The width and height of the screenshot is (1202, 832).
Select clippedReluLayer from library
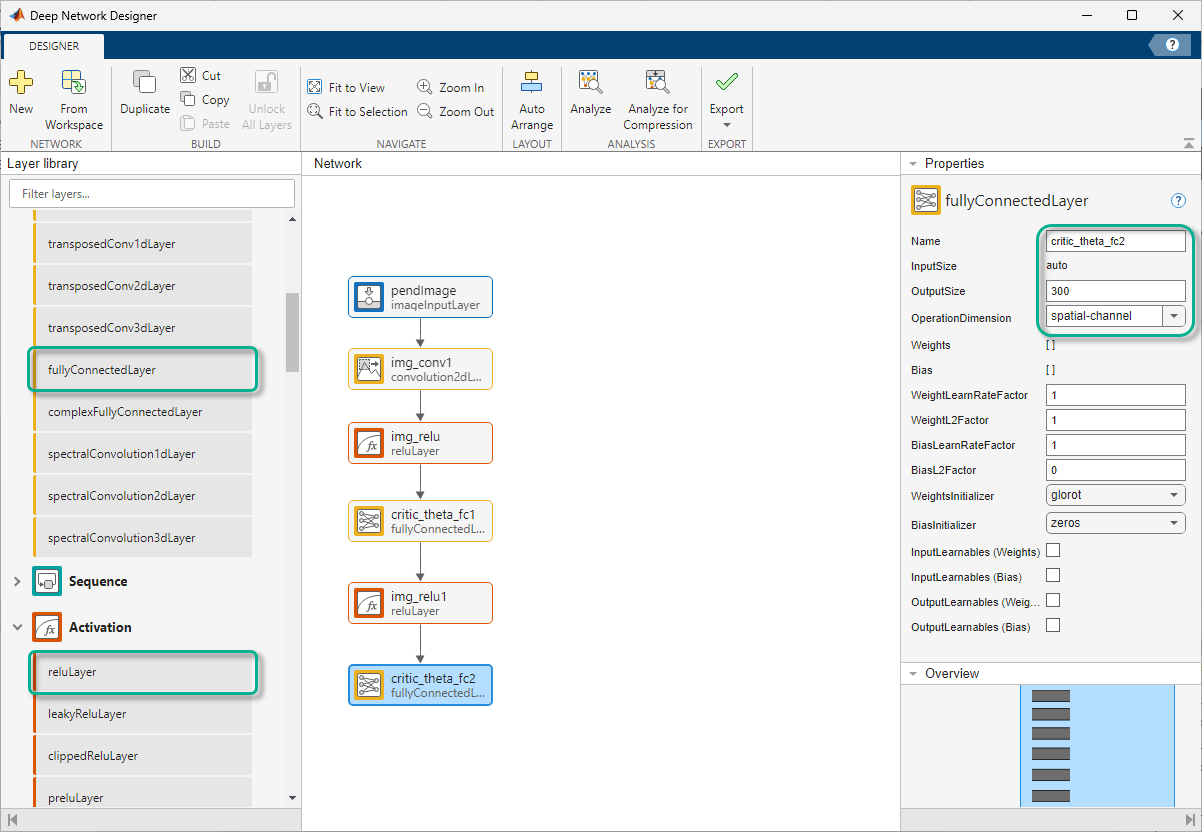pos(143,756)
